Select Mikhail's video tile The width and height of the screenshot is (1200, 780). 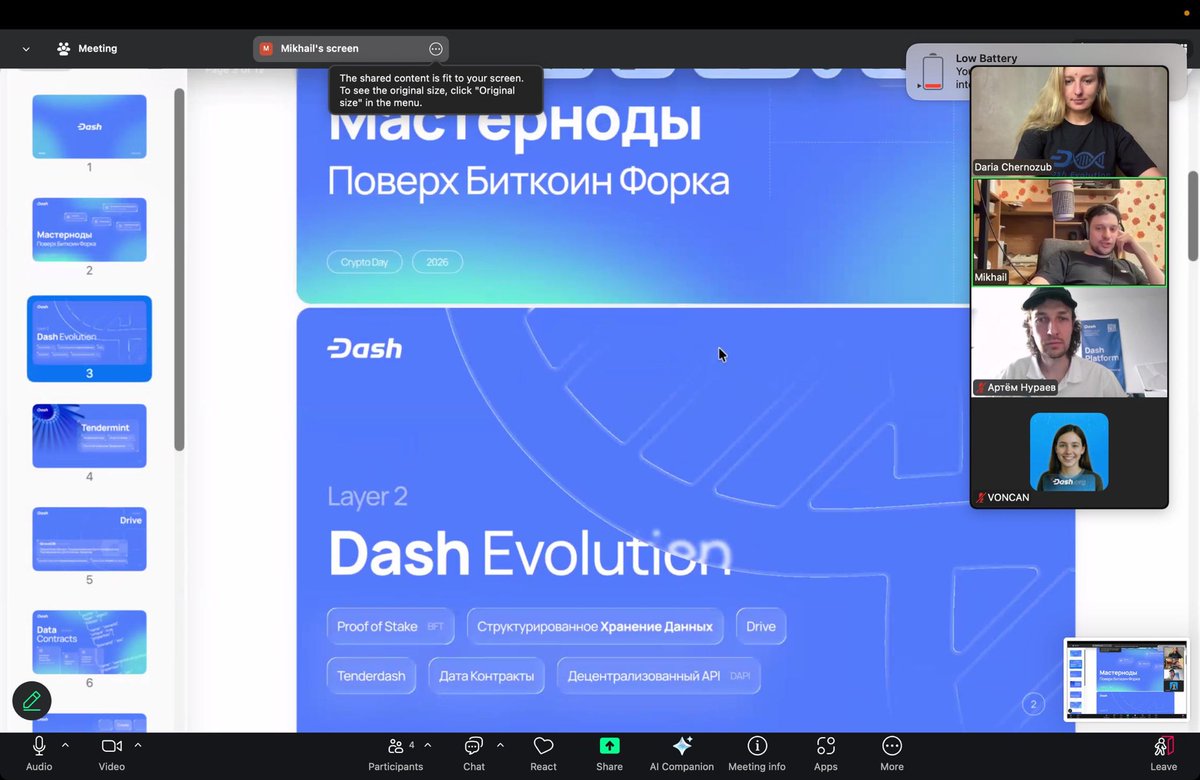point(1068,233)
